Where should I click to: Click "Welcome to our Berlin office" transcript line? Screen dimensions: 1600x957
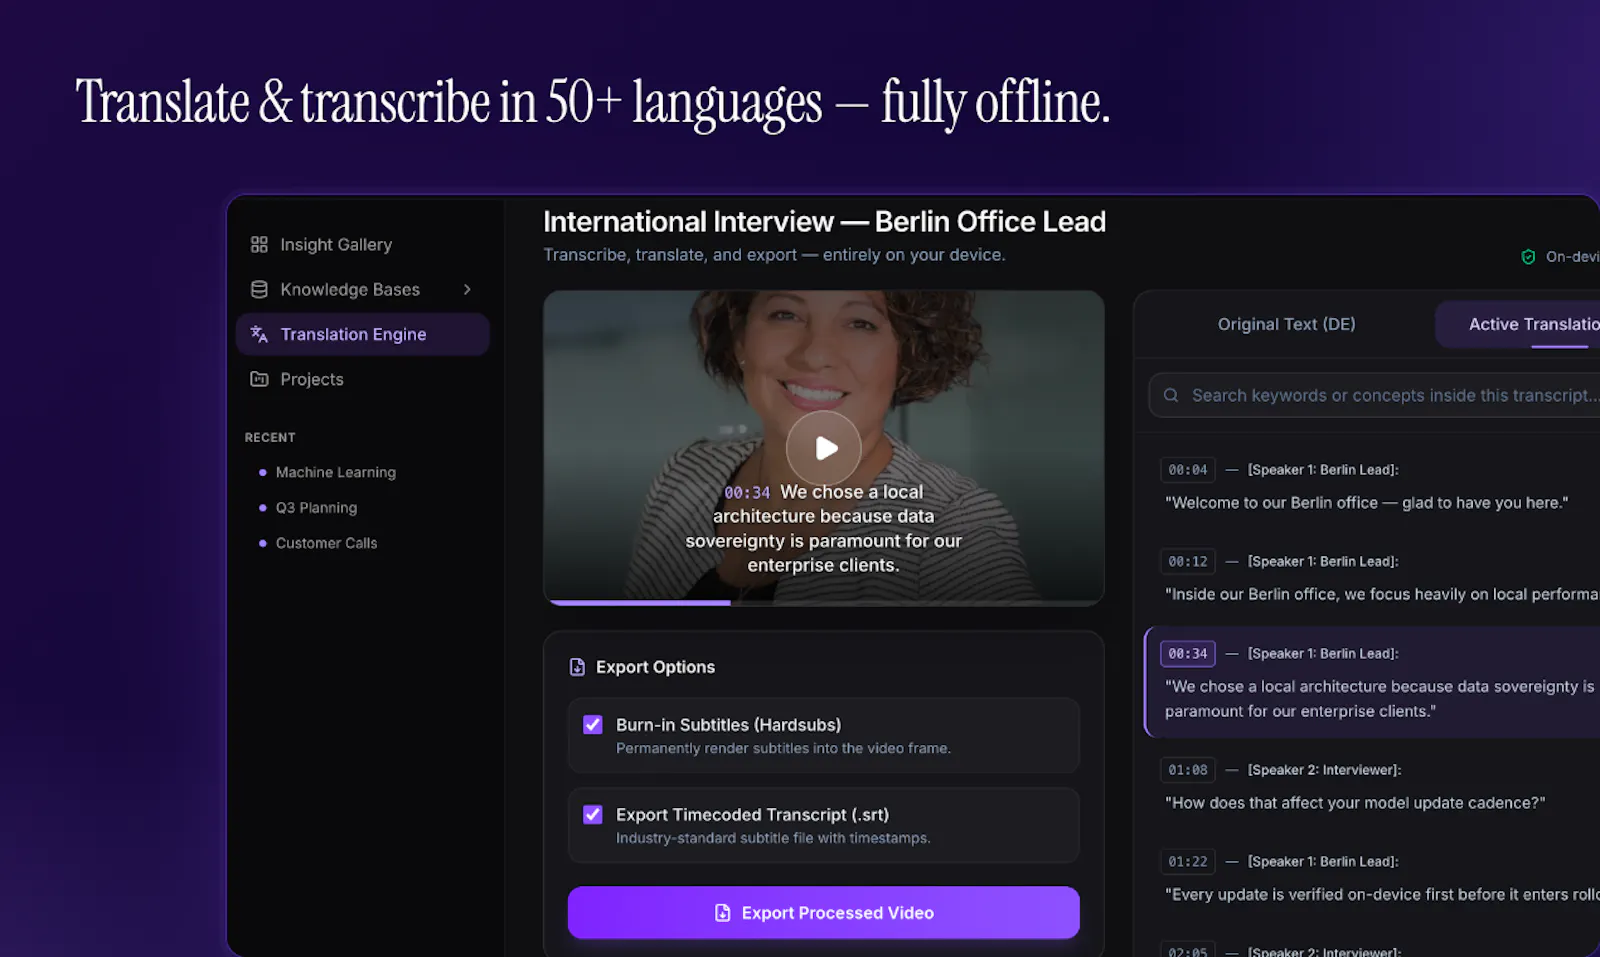[1366, 502]
